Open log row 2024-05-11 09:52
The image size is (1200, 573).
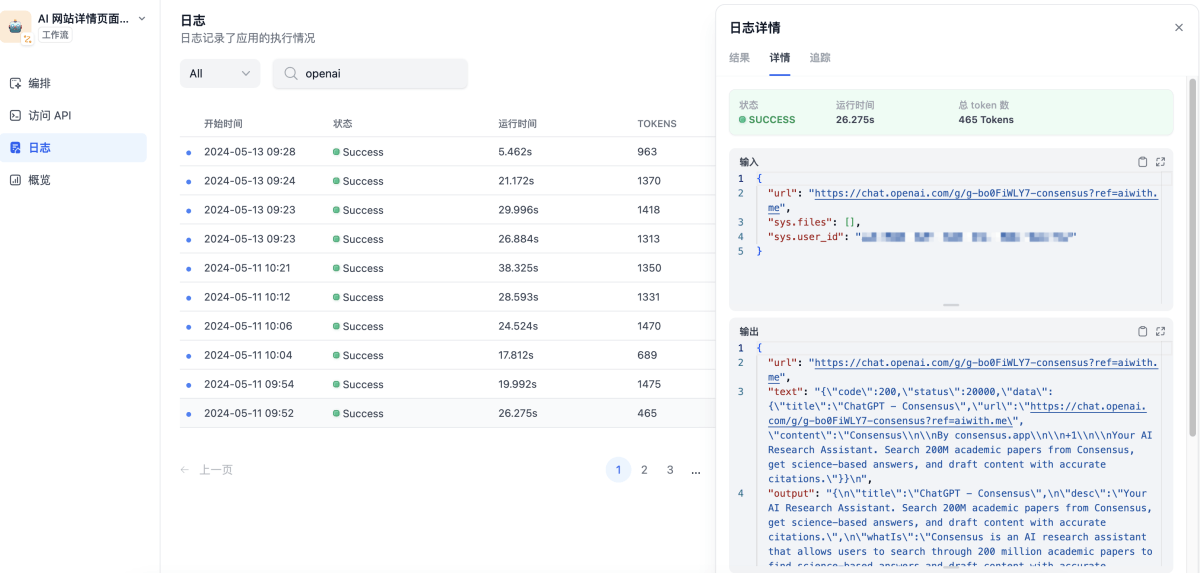pyautogui.click(x=448, y=413)
